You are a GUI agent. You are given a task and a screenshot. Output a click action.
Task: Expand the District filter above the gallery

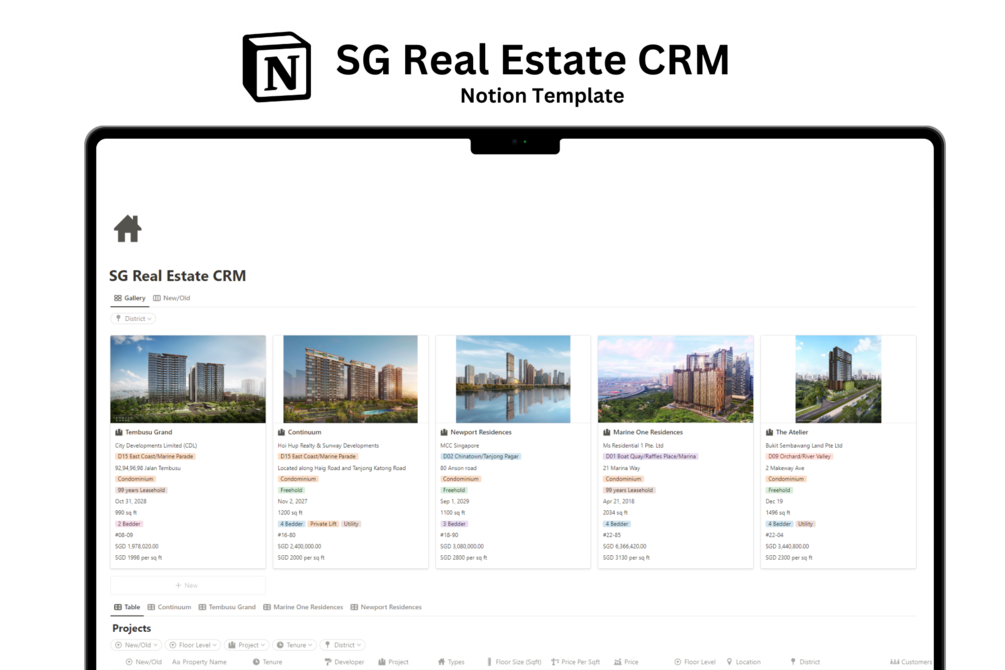coord(133,319)
